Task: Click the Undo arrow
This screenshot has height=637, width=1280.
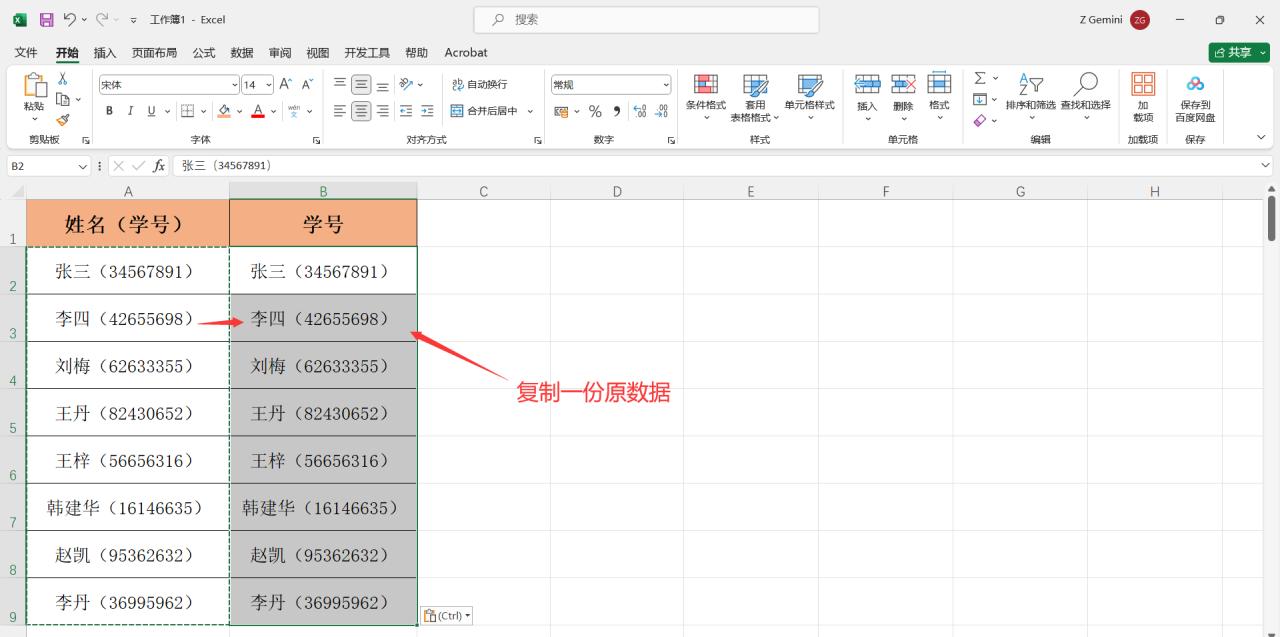Action: [70, 19]
